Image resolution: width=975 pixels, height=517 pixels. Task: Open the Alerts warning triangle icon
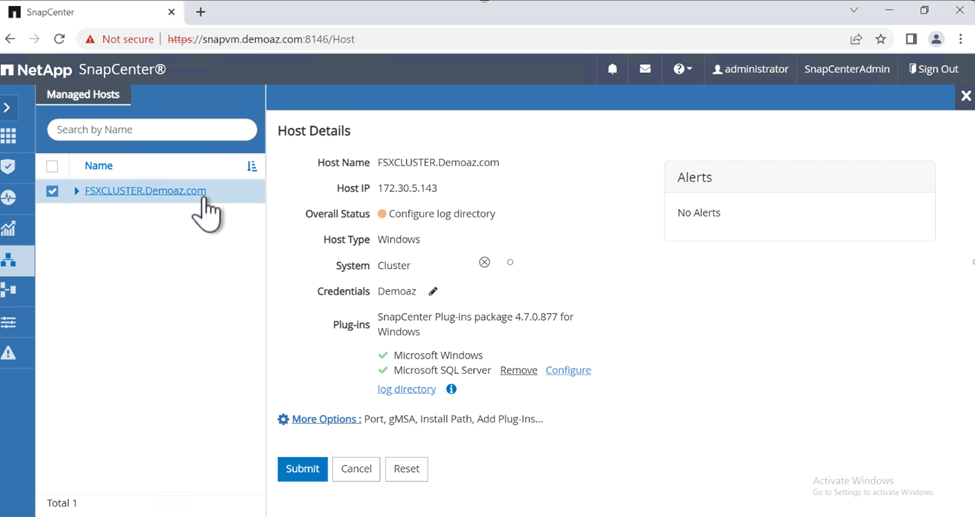click(9, 353)
